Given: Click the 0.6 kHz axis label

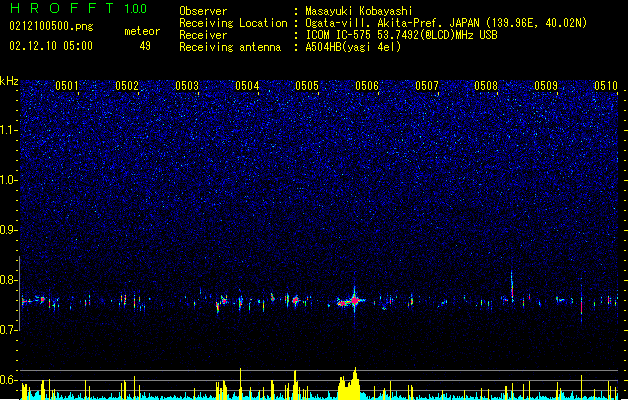Looking at the screenshot, I should tap(9, 380).
